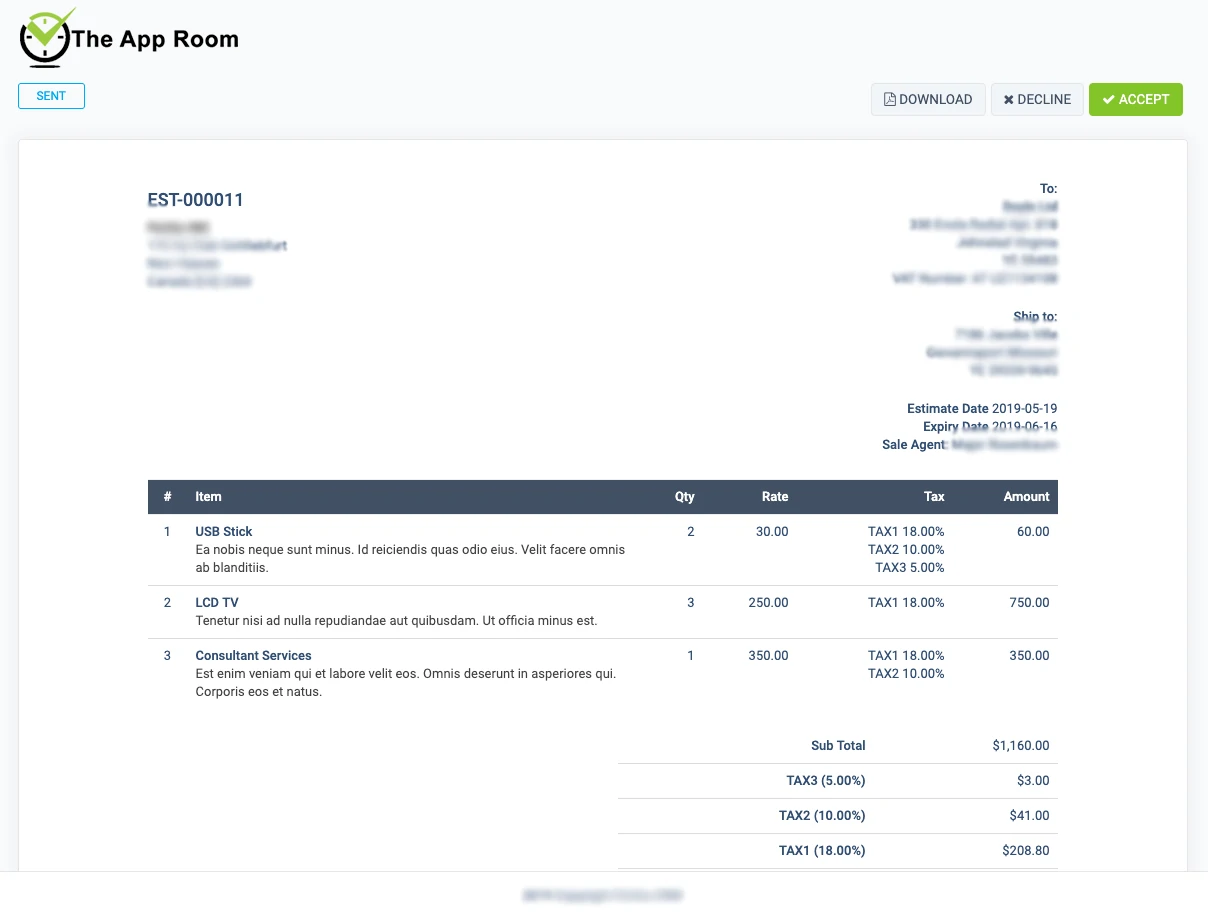Click the LCD TV description text
Screen dimensions: 1208x919
396,621
